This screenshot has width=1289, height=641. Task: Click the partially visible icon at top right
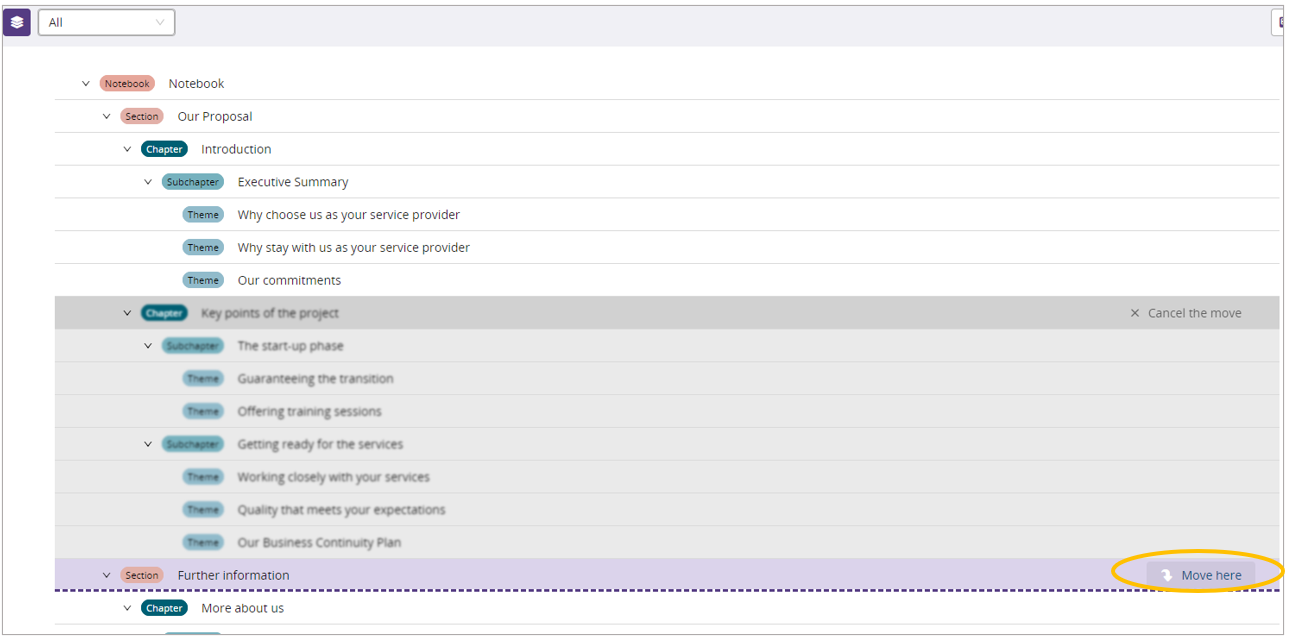pos(1279,22)
